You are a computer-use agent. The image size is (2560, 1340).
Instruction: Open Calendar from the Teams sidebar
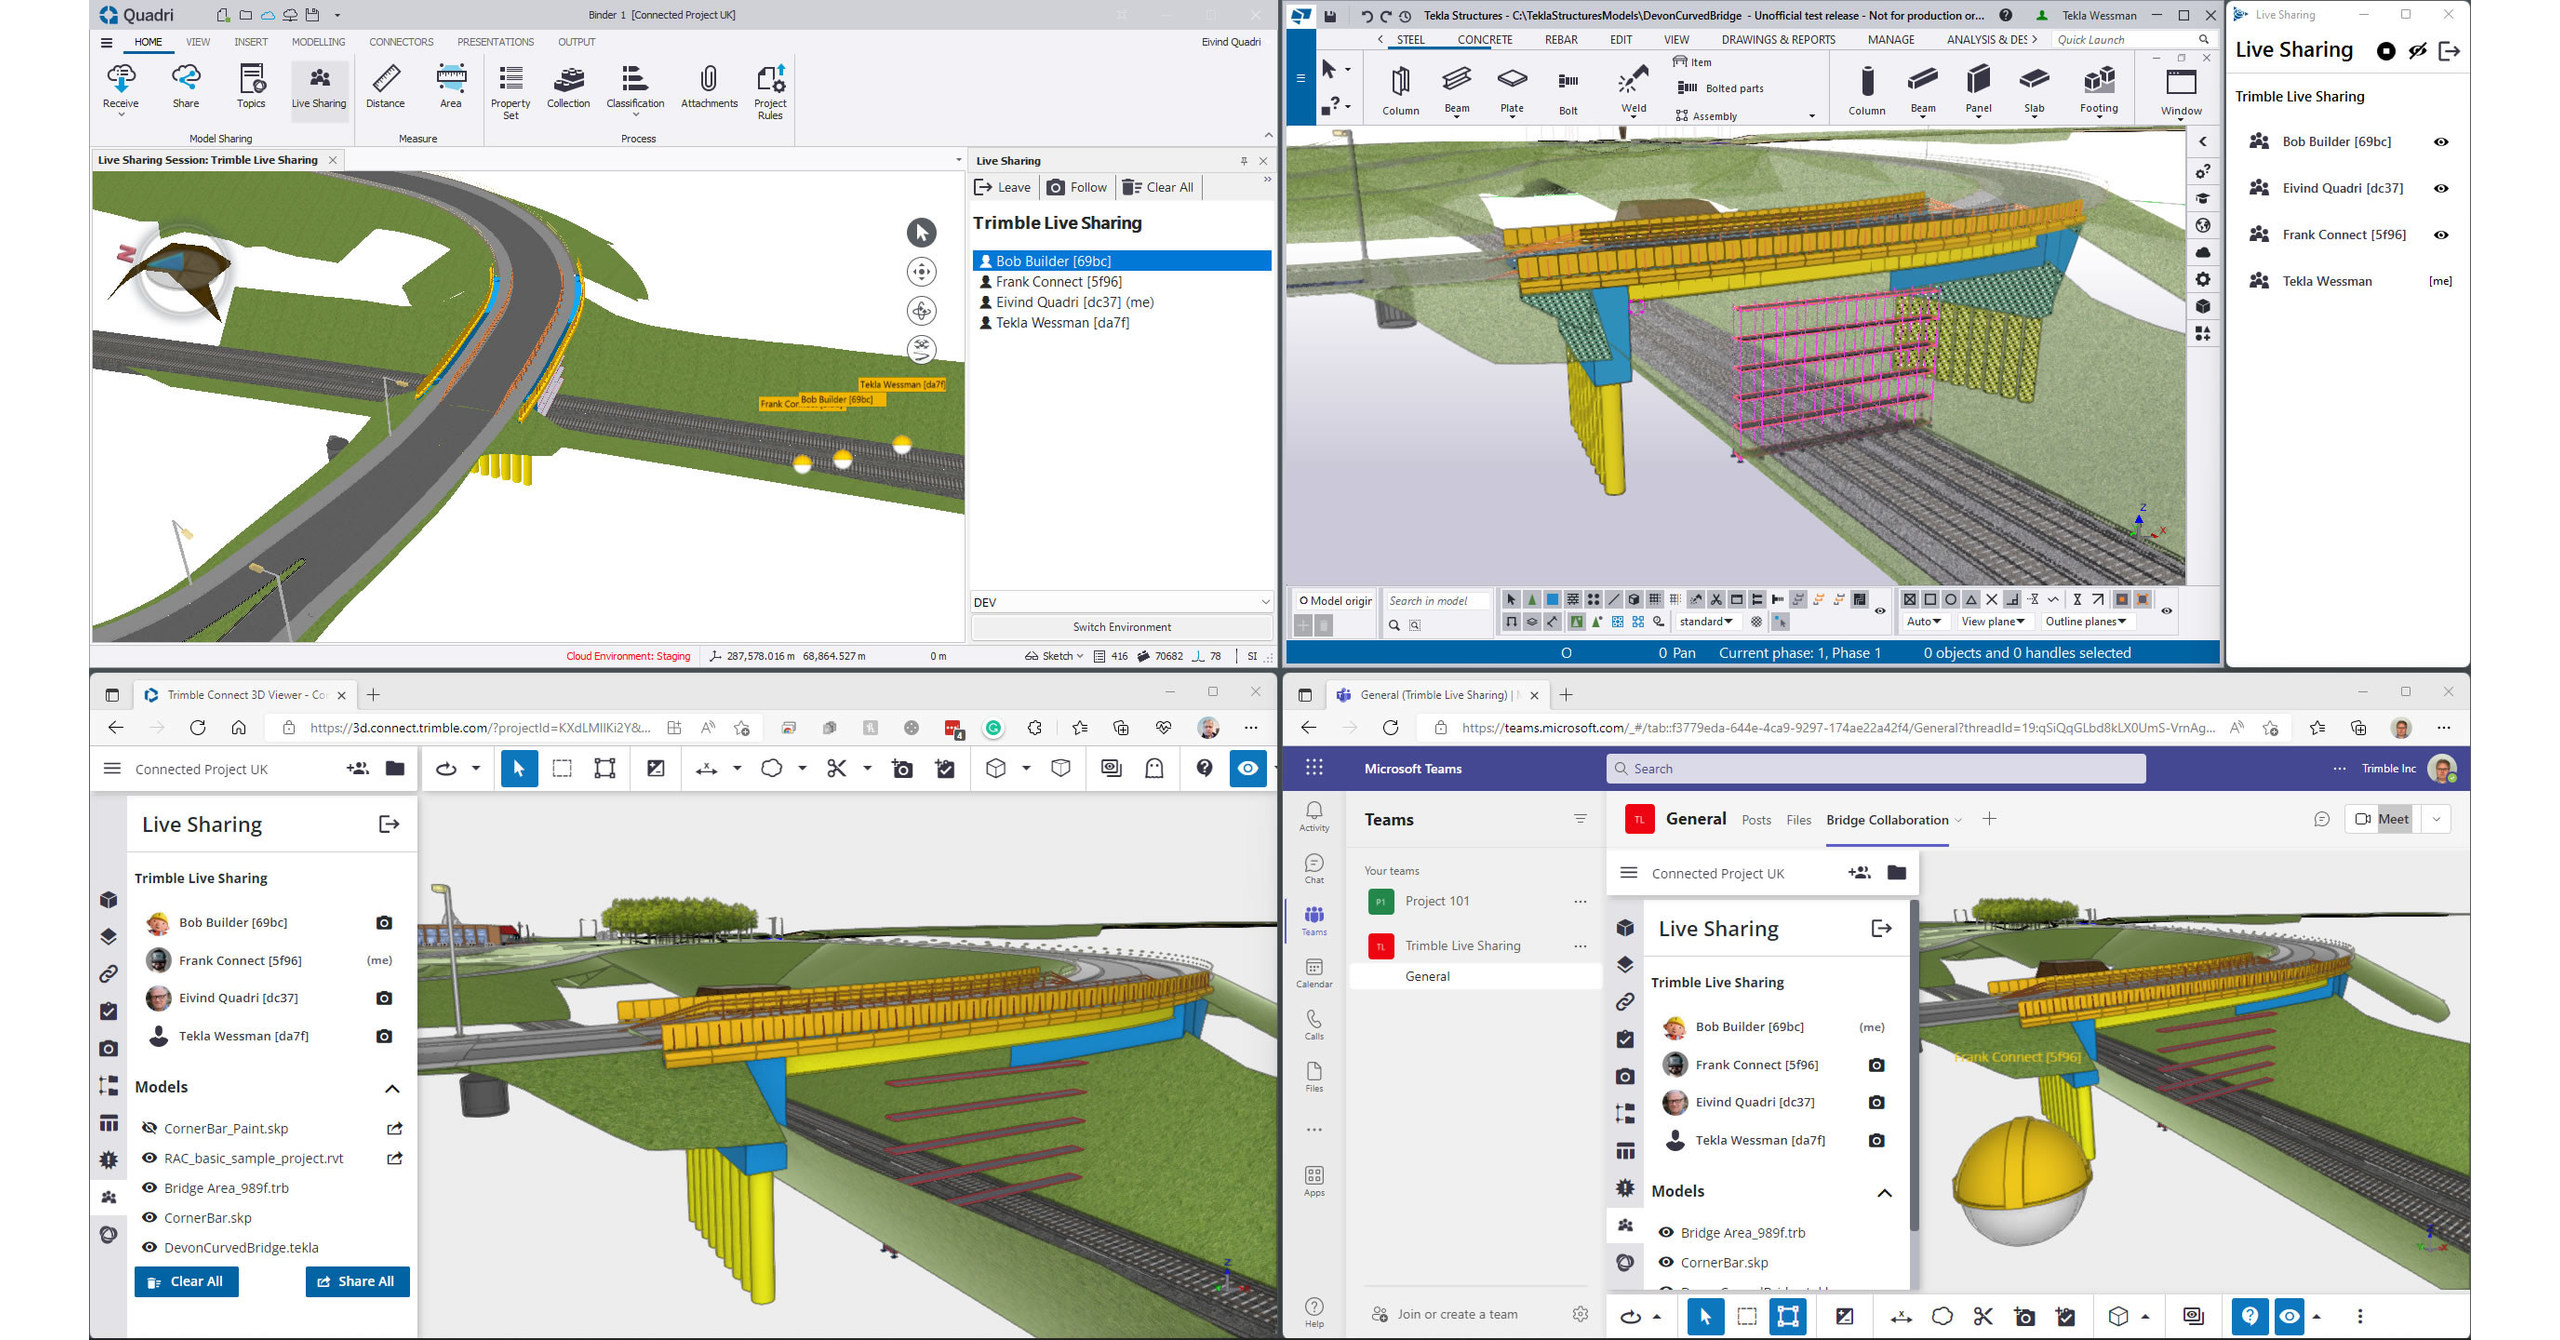point(1314,970)
